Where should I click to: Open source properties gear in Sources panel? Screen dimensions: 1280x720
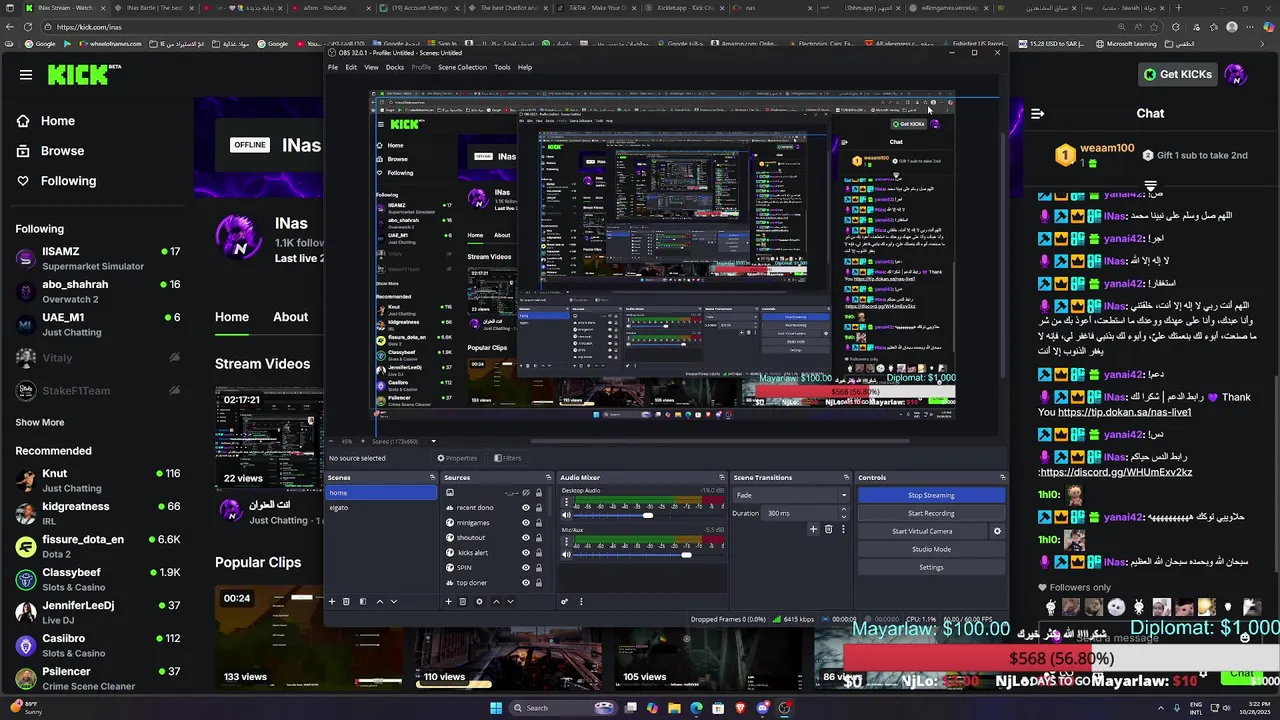(x=479, y=601)
